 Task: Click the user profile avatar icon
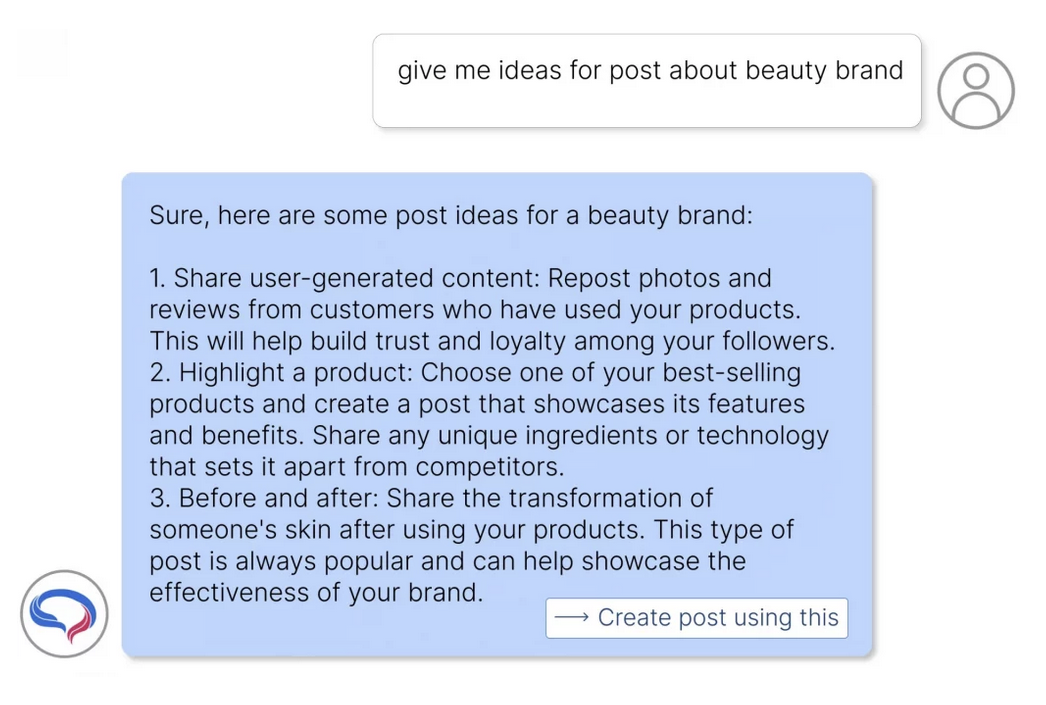[975, 90]
